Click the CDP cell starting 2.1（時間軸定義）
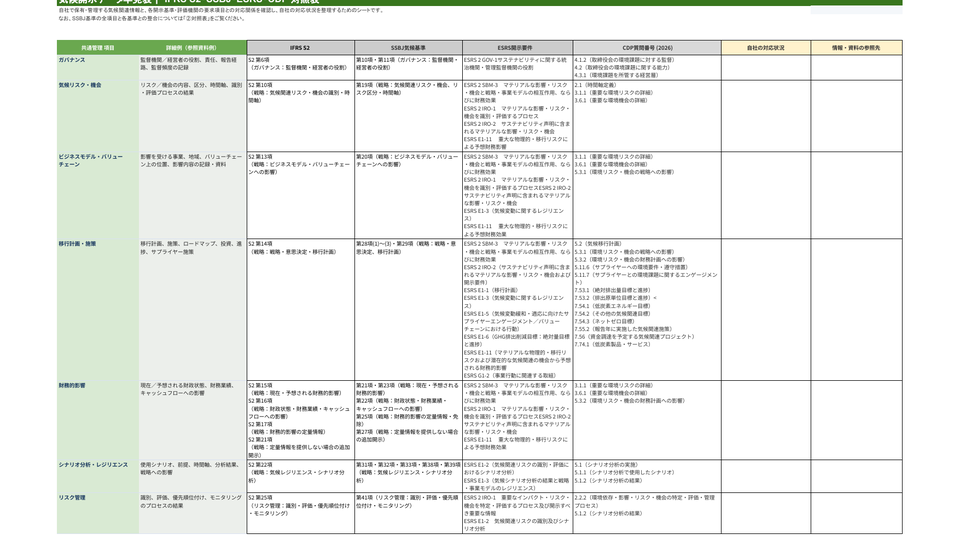The image size is (960, 540). tap(647, 116)
